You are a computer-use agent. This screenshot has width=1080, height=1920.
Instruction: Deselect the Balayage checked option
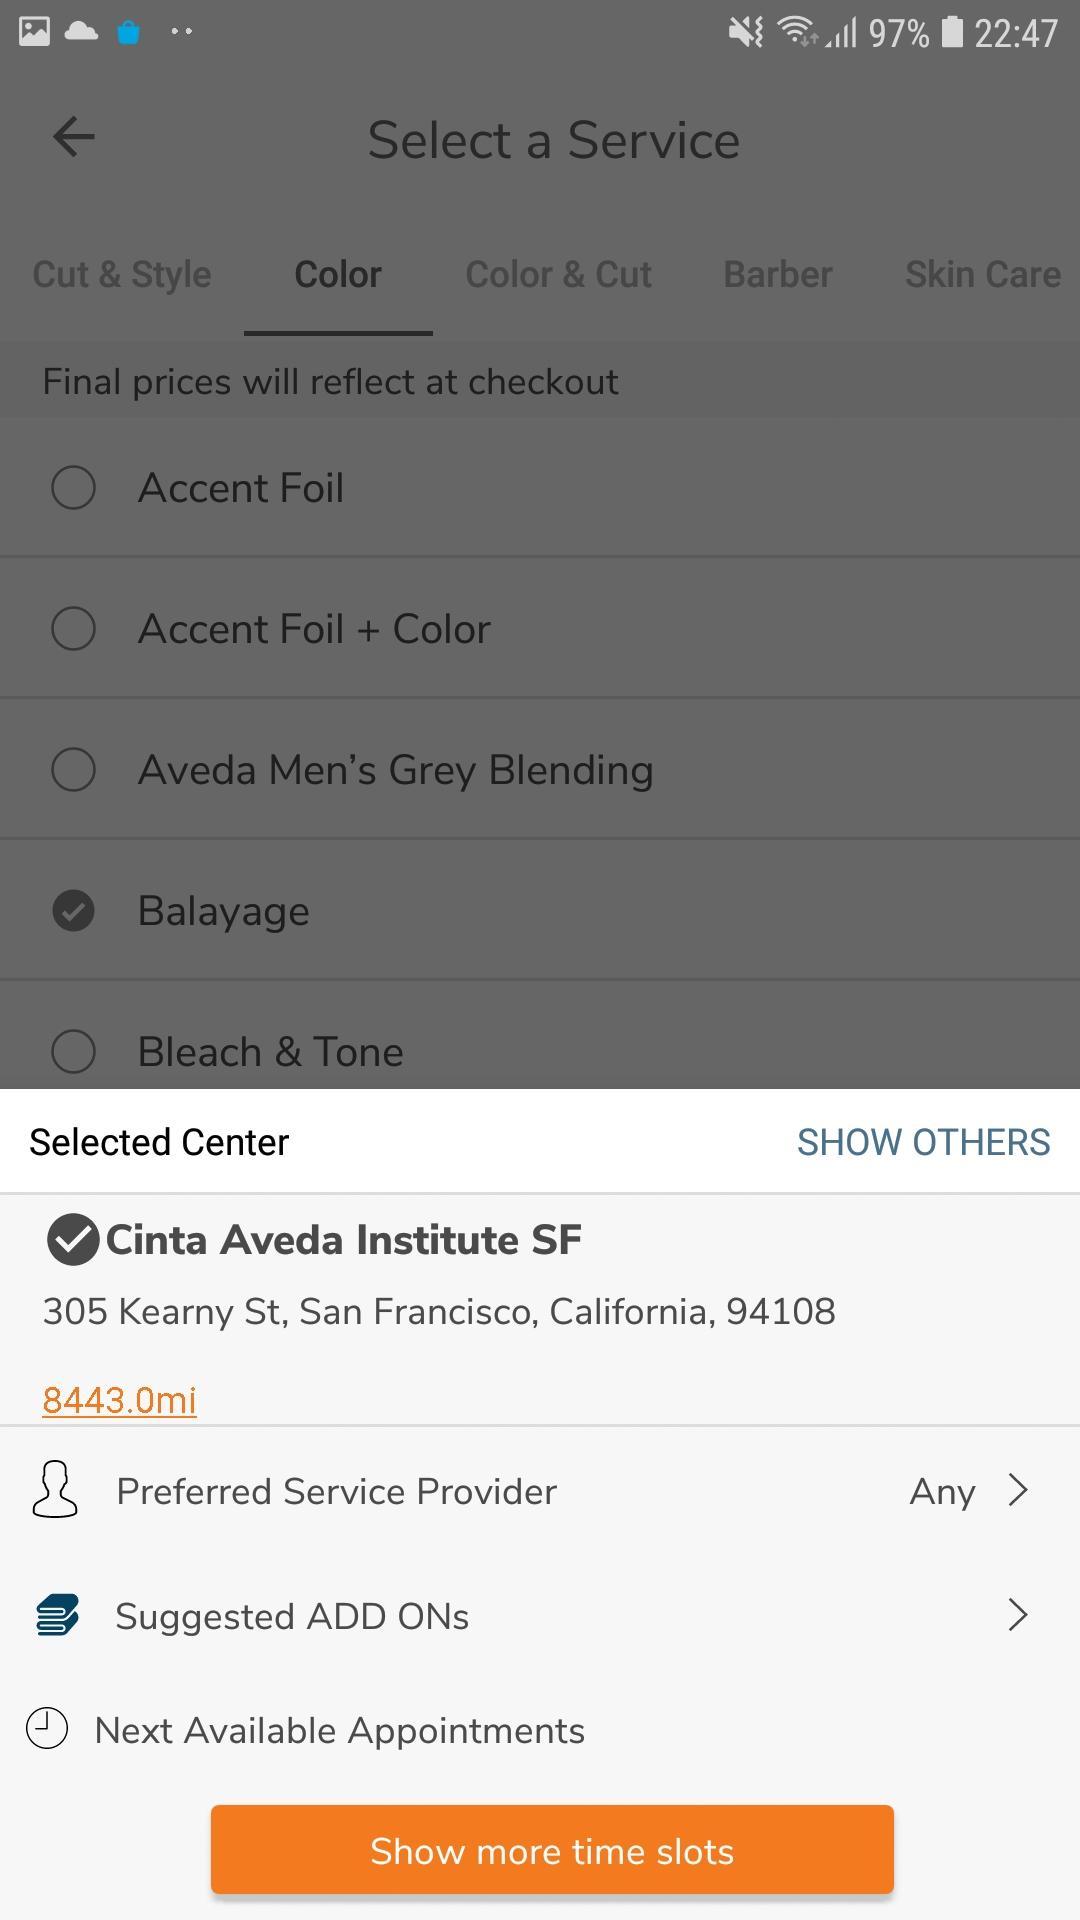coord(73,911)
